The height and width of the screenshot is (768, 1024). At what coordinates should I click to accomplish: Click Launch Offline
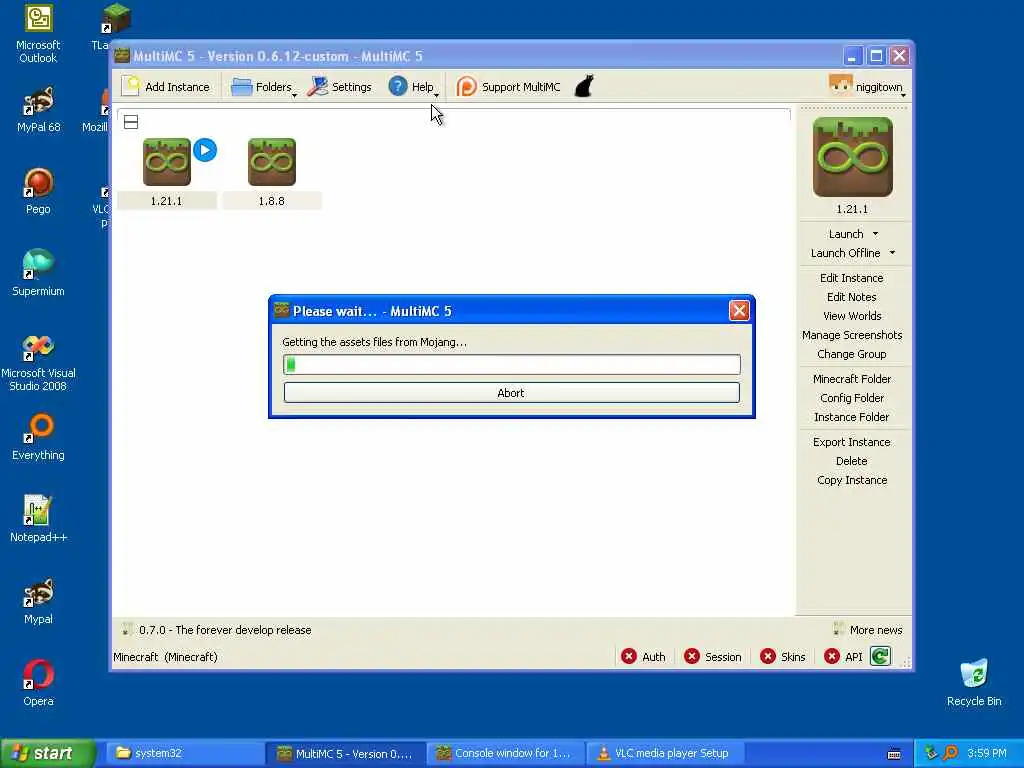(845, 253)
